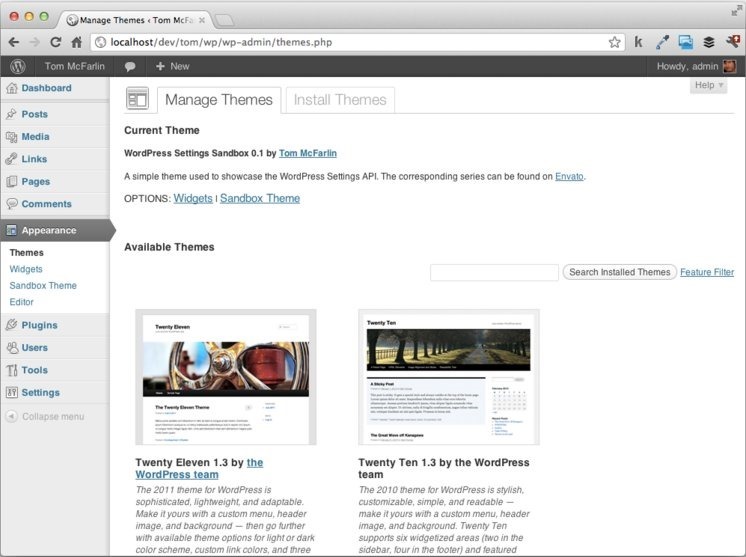746x557 pixels.
Task: Click the Available Themes heading
Action: pos(169,247)
